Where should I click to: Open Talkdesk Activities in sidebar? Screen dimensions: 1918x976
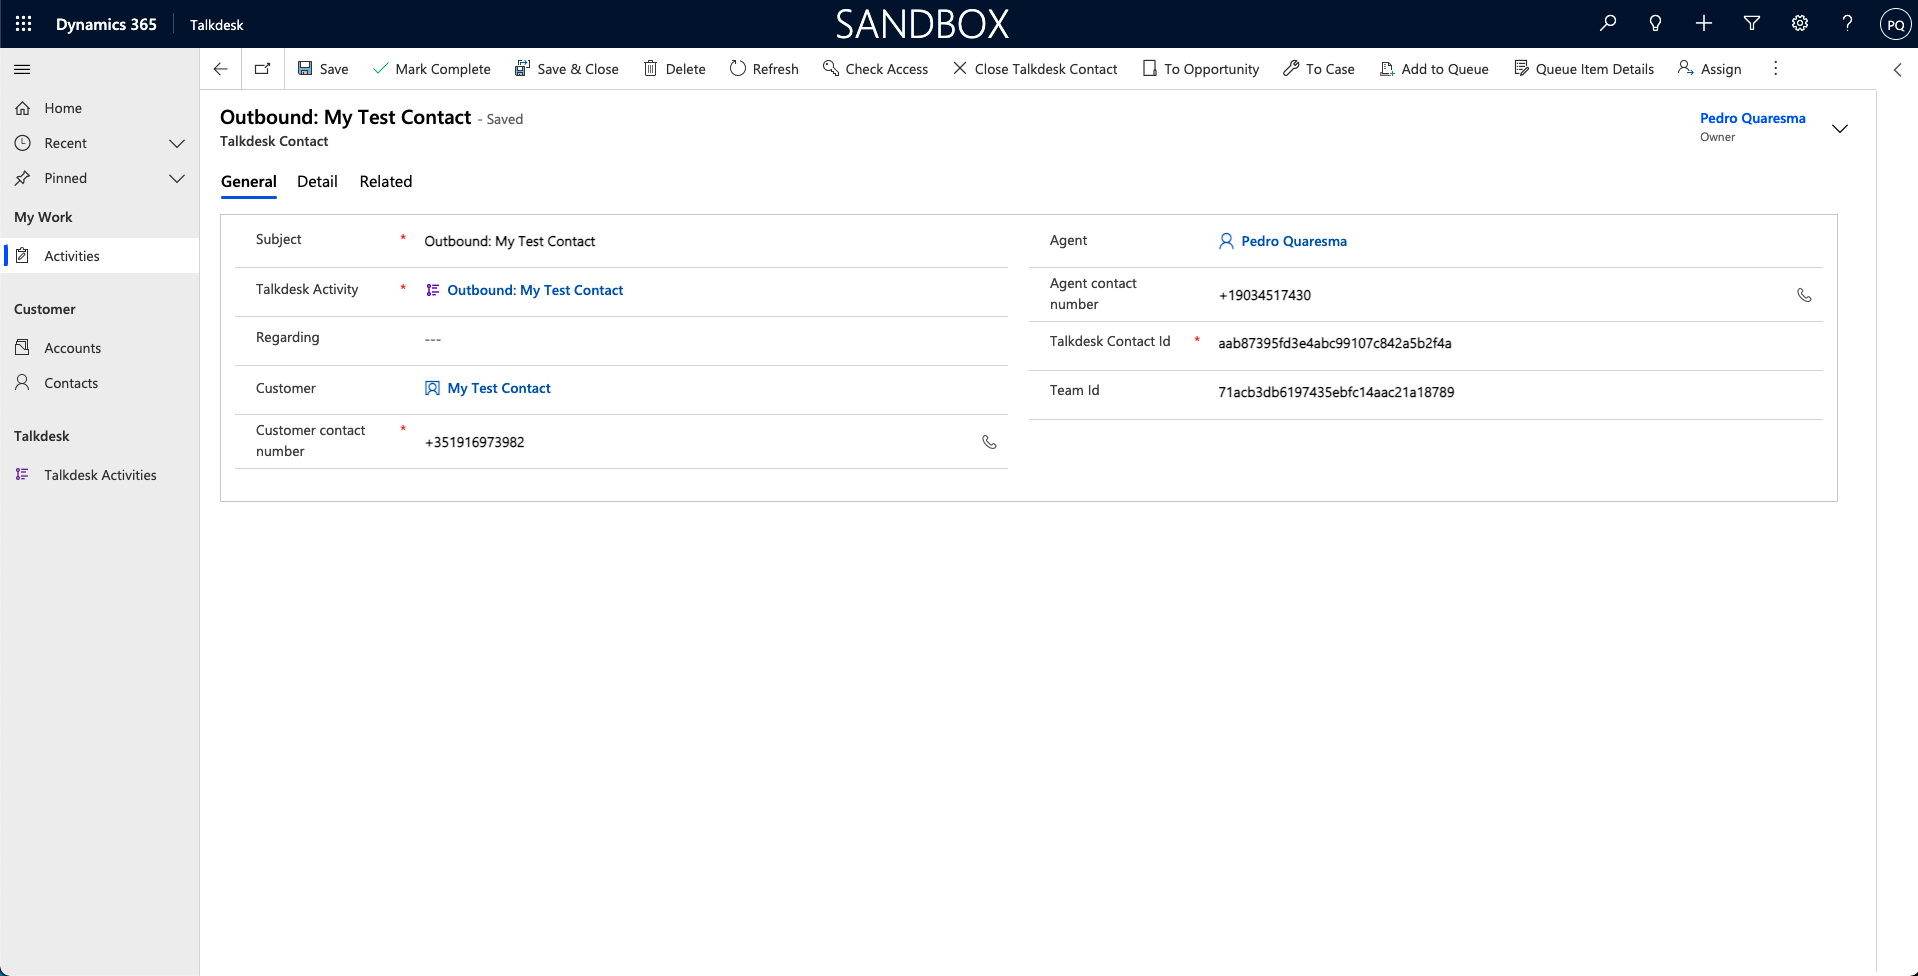(100, 475)
